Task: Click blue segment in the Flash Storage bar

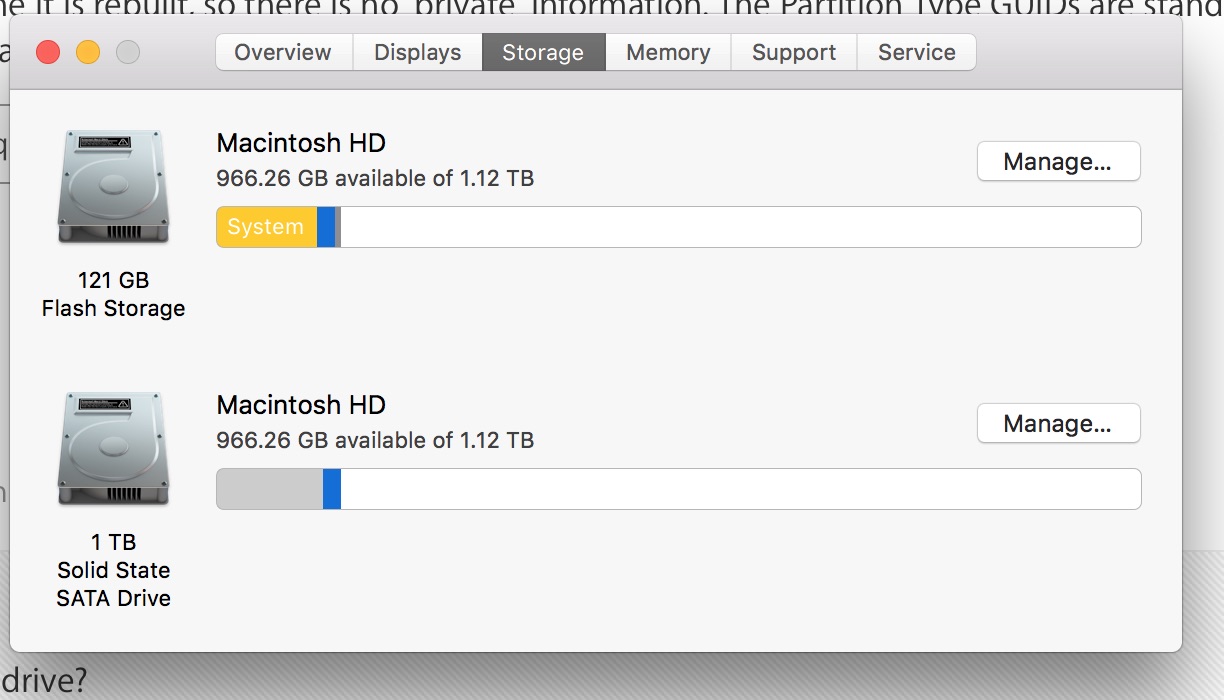Action: click(x=326, y=227)
